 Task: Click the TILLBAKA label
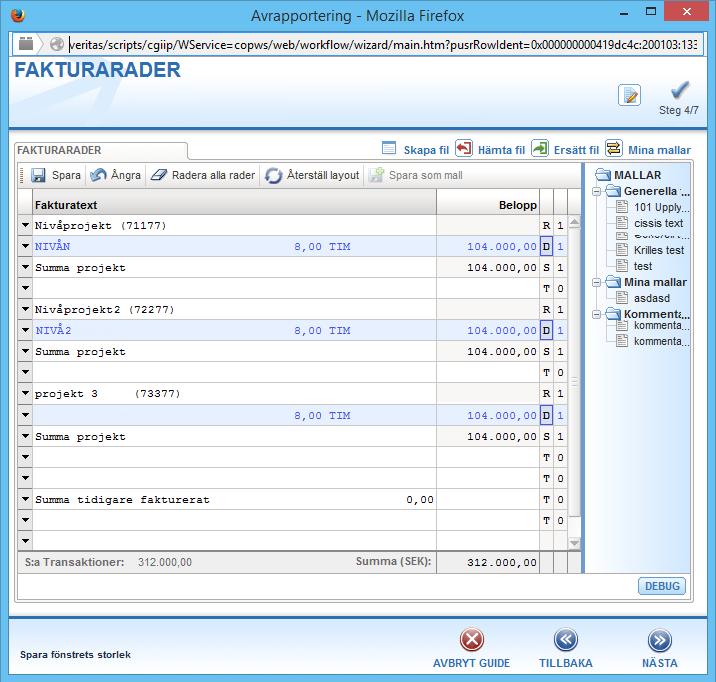pos(566,663)
